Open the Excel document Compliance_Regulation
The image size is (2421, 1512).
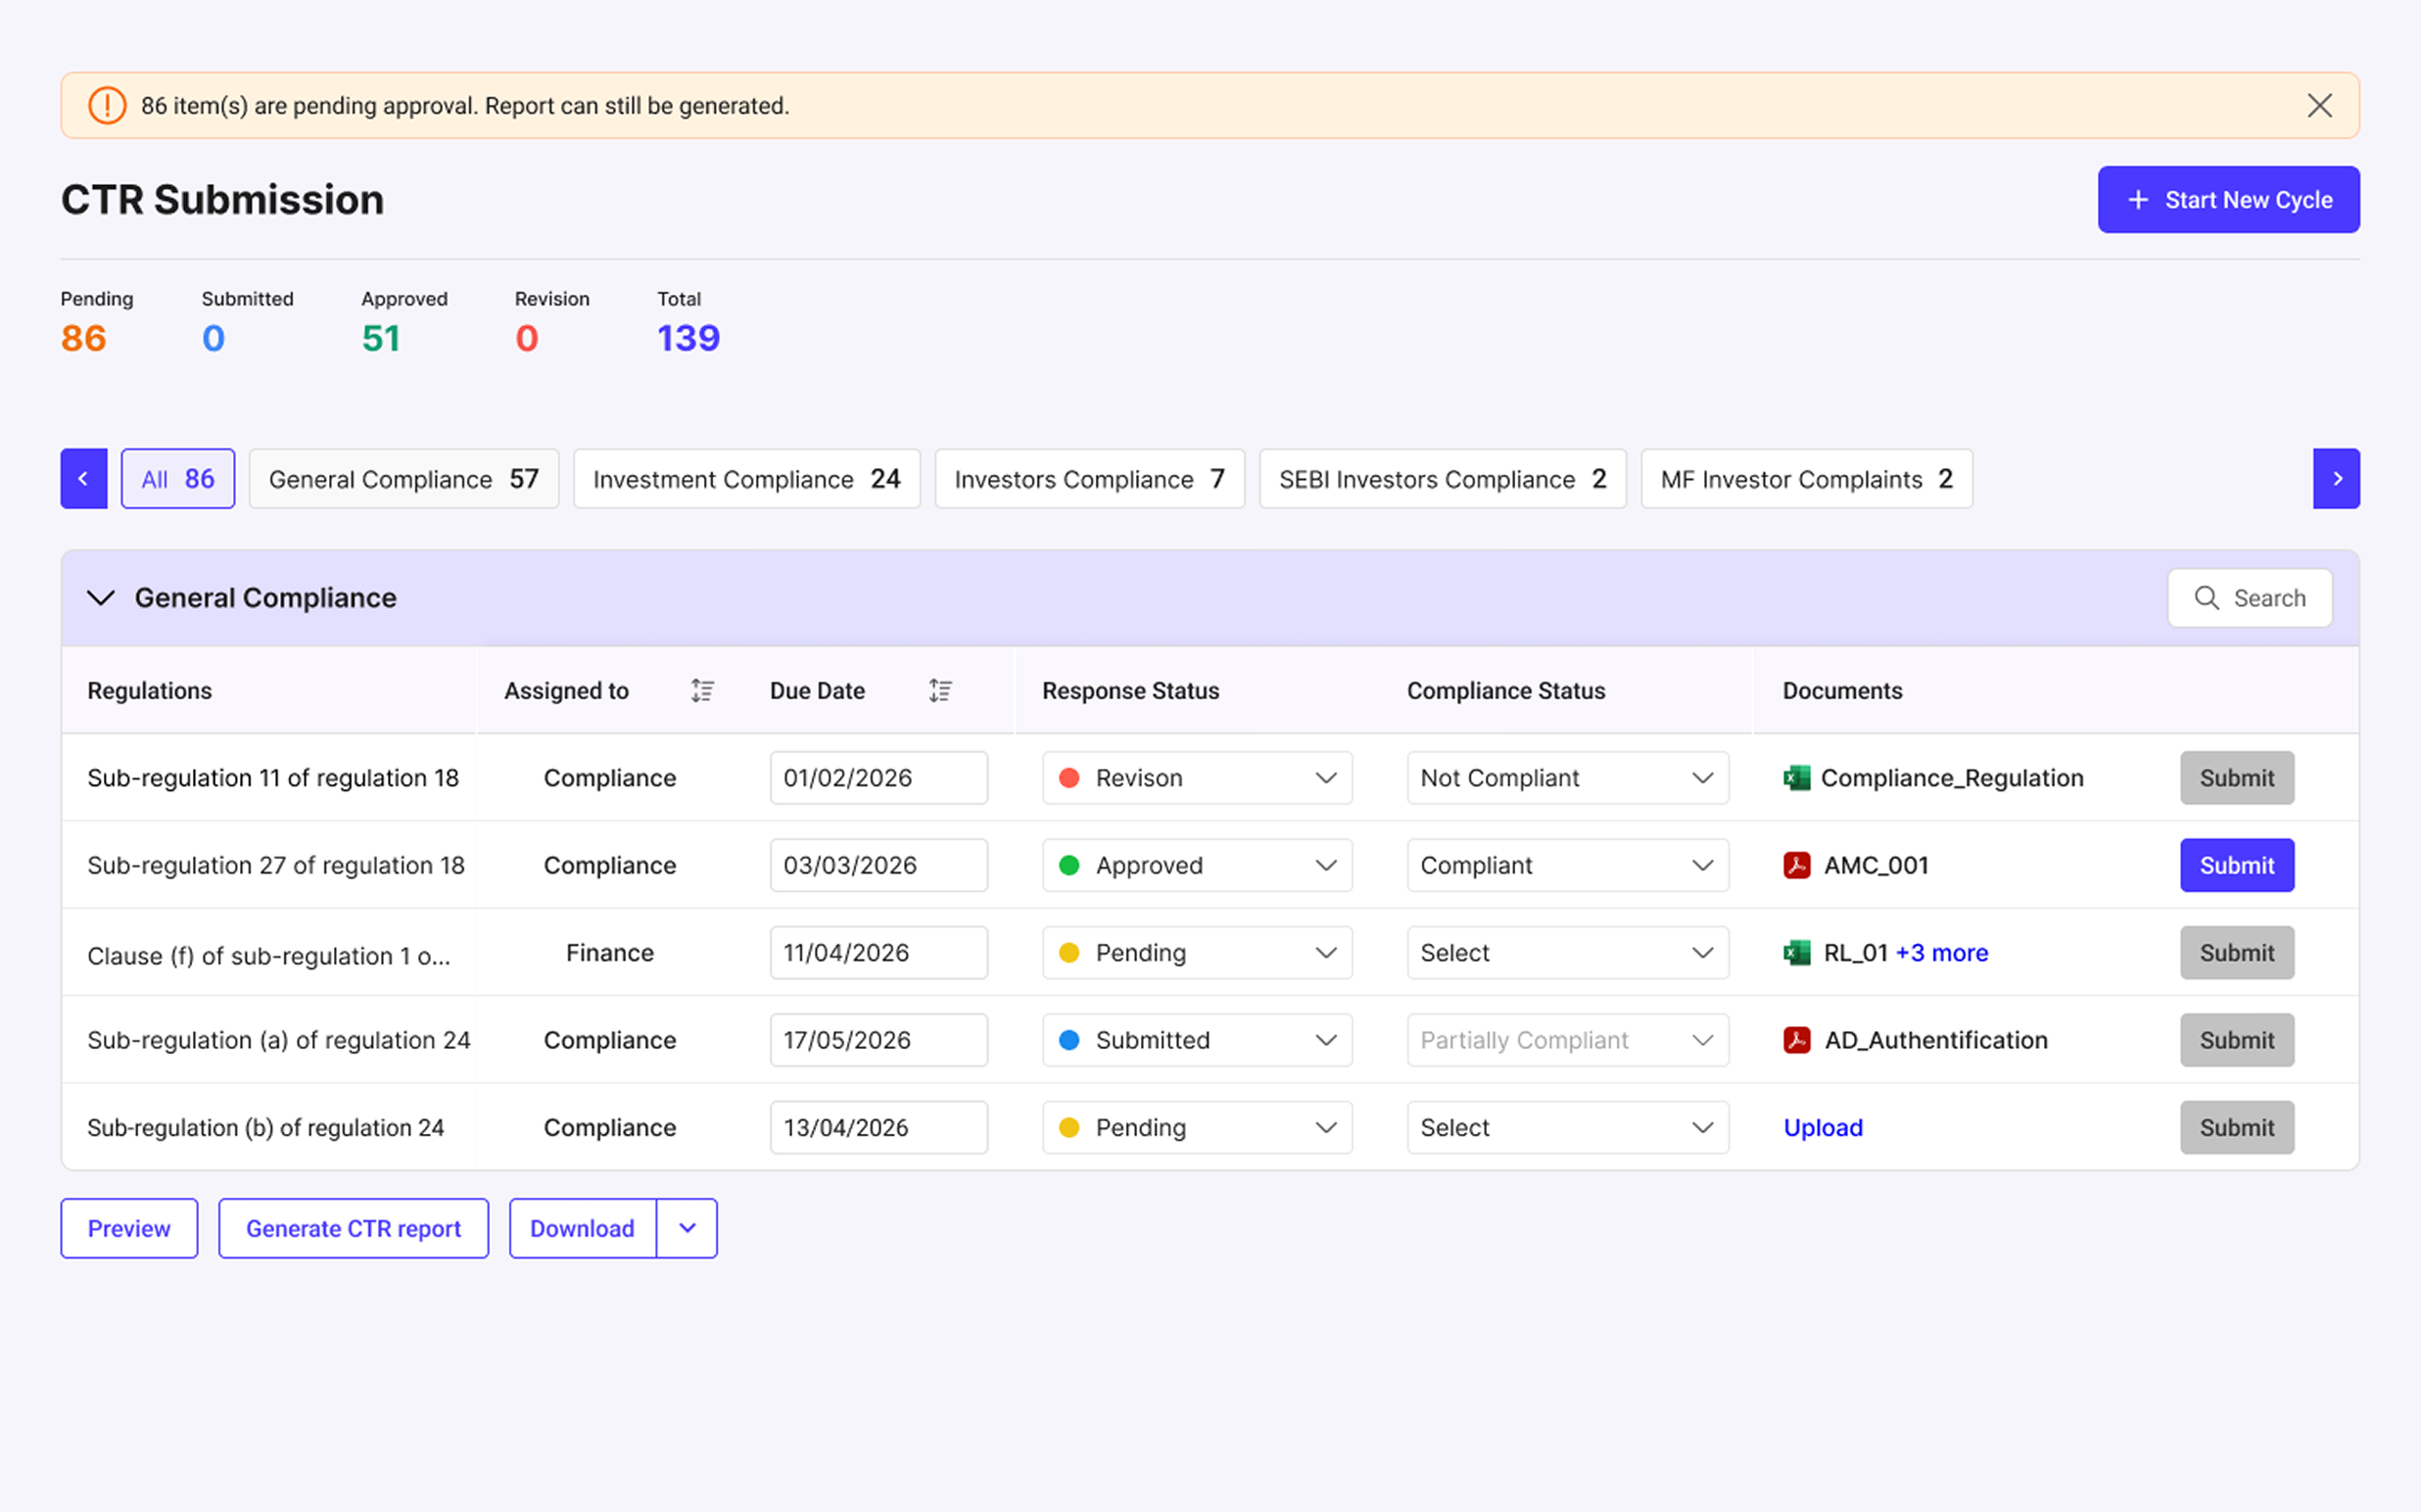(x=1951, y=777)
